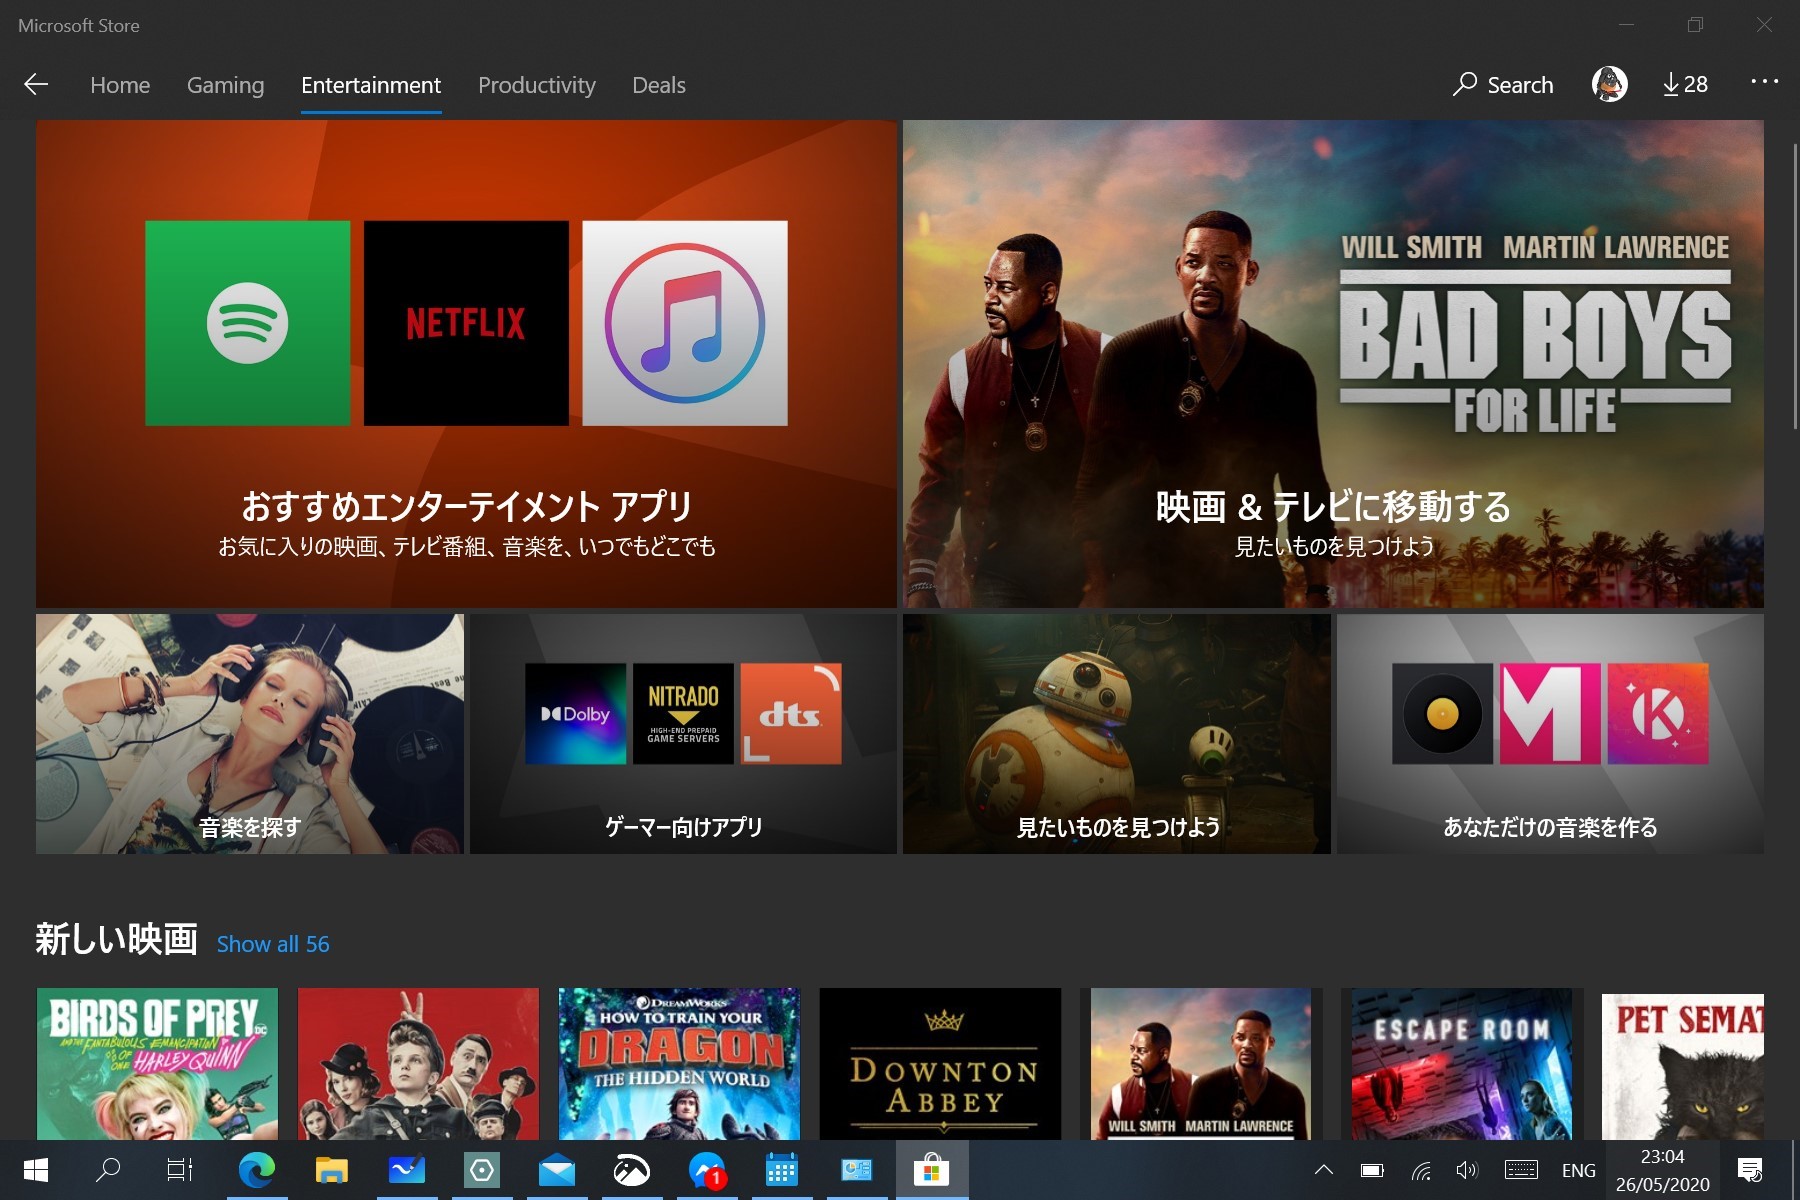The height and width of the screenshot is (1200, 1800).
Task: Open the 見たいものを見つけよう BB-8 tile
Action: click(1117, 734)
